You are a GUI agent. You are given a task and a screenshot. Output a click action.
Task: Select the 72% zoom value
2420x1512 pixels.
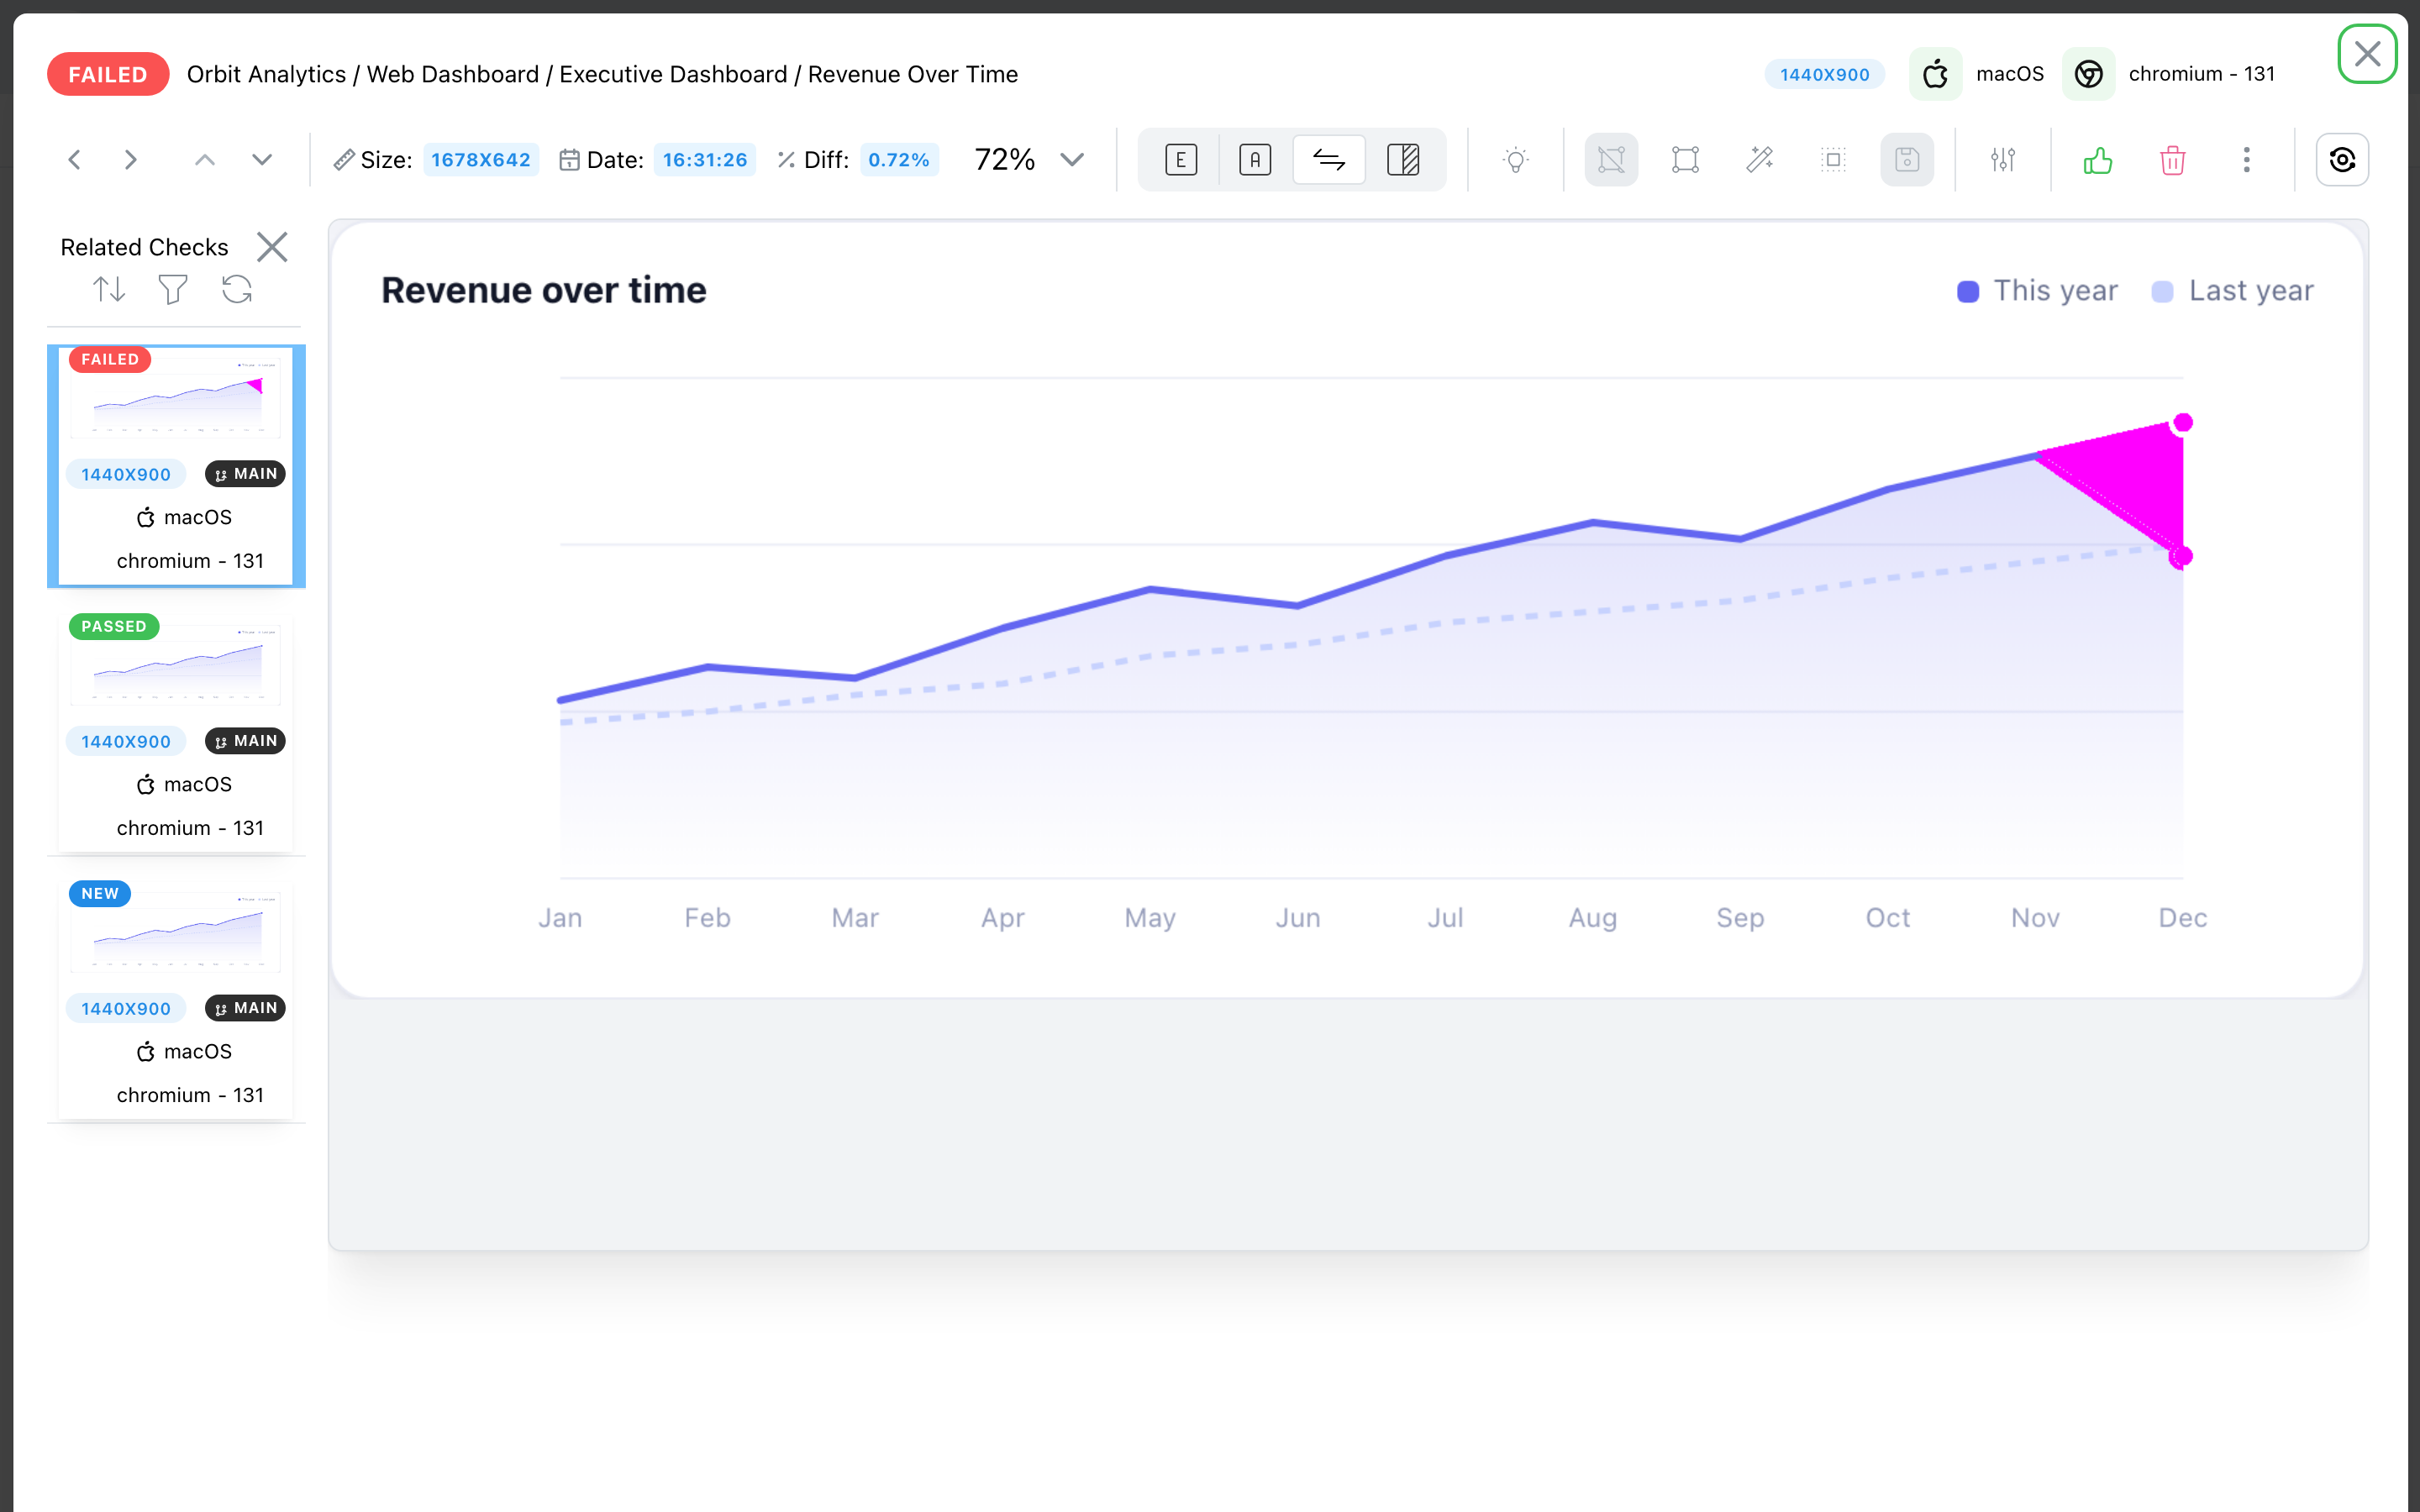coord(1004,160)
